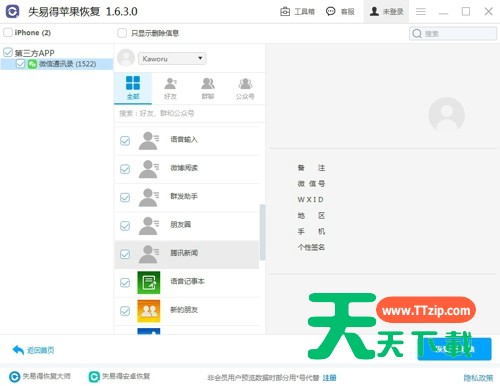500x386 pixels.
Task: Click the 失易得恢复大师 logo icon
Action: pos(14,377)
